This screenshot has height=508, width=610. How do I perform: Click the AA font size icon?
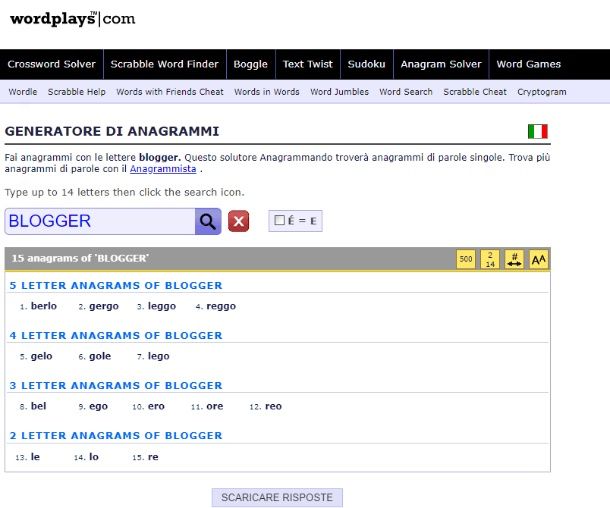tap(538, 259)
